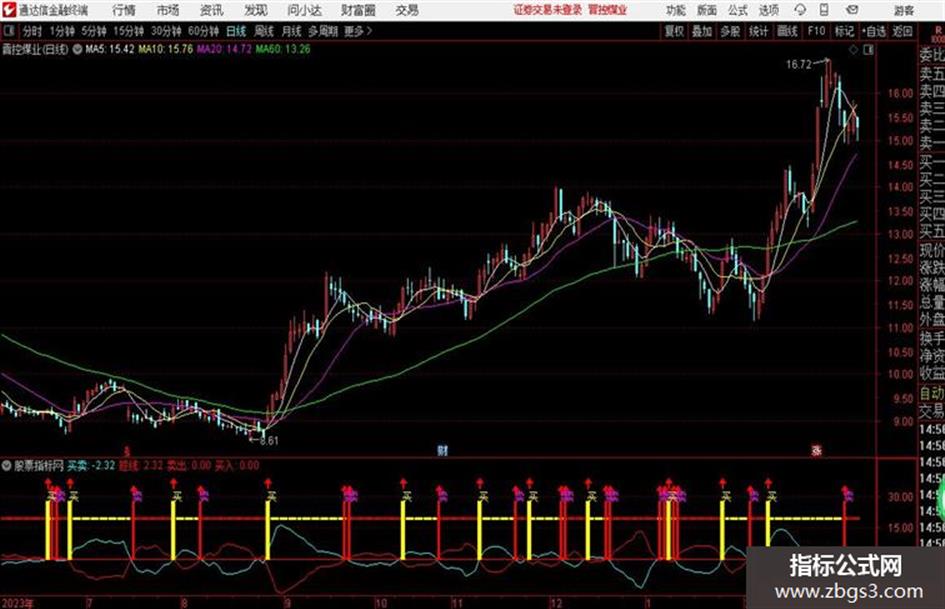Image resolution: width=945 pixels, height=609 pixels.
Task: Switch to the 多周期 multi-period tab
Action: (323, 31)
